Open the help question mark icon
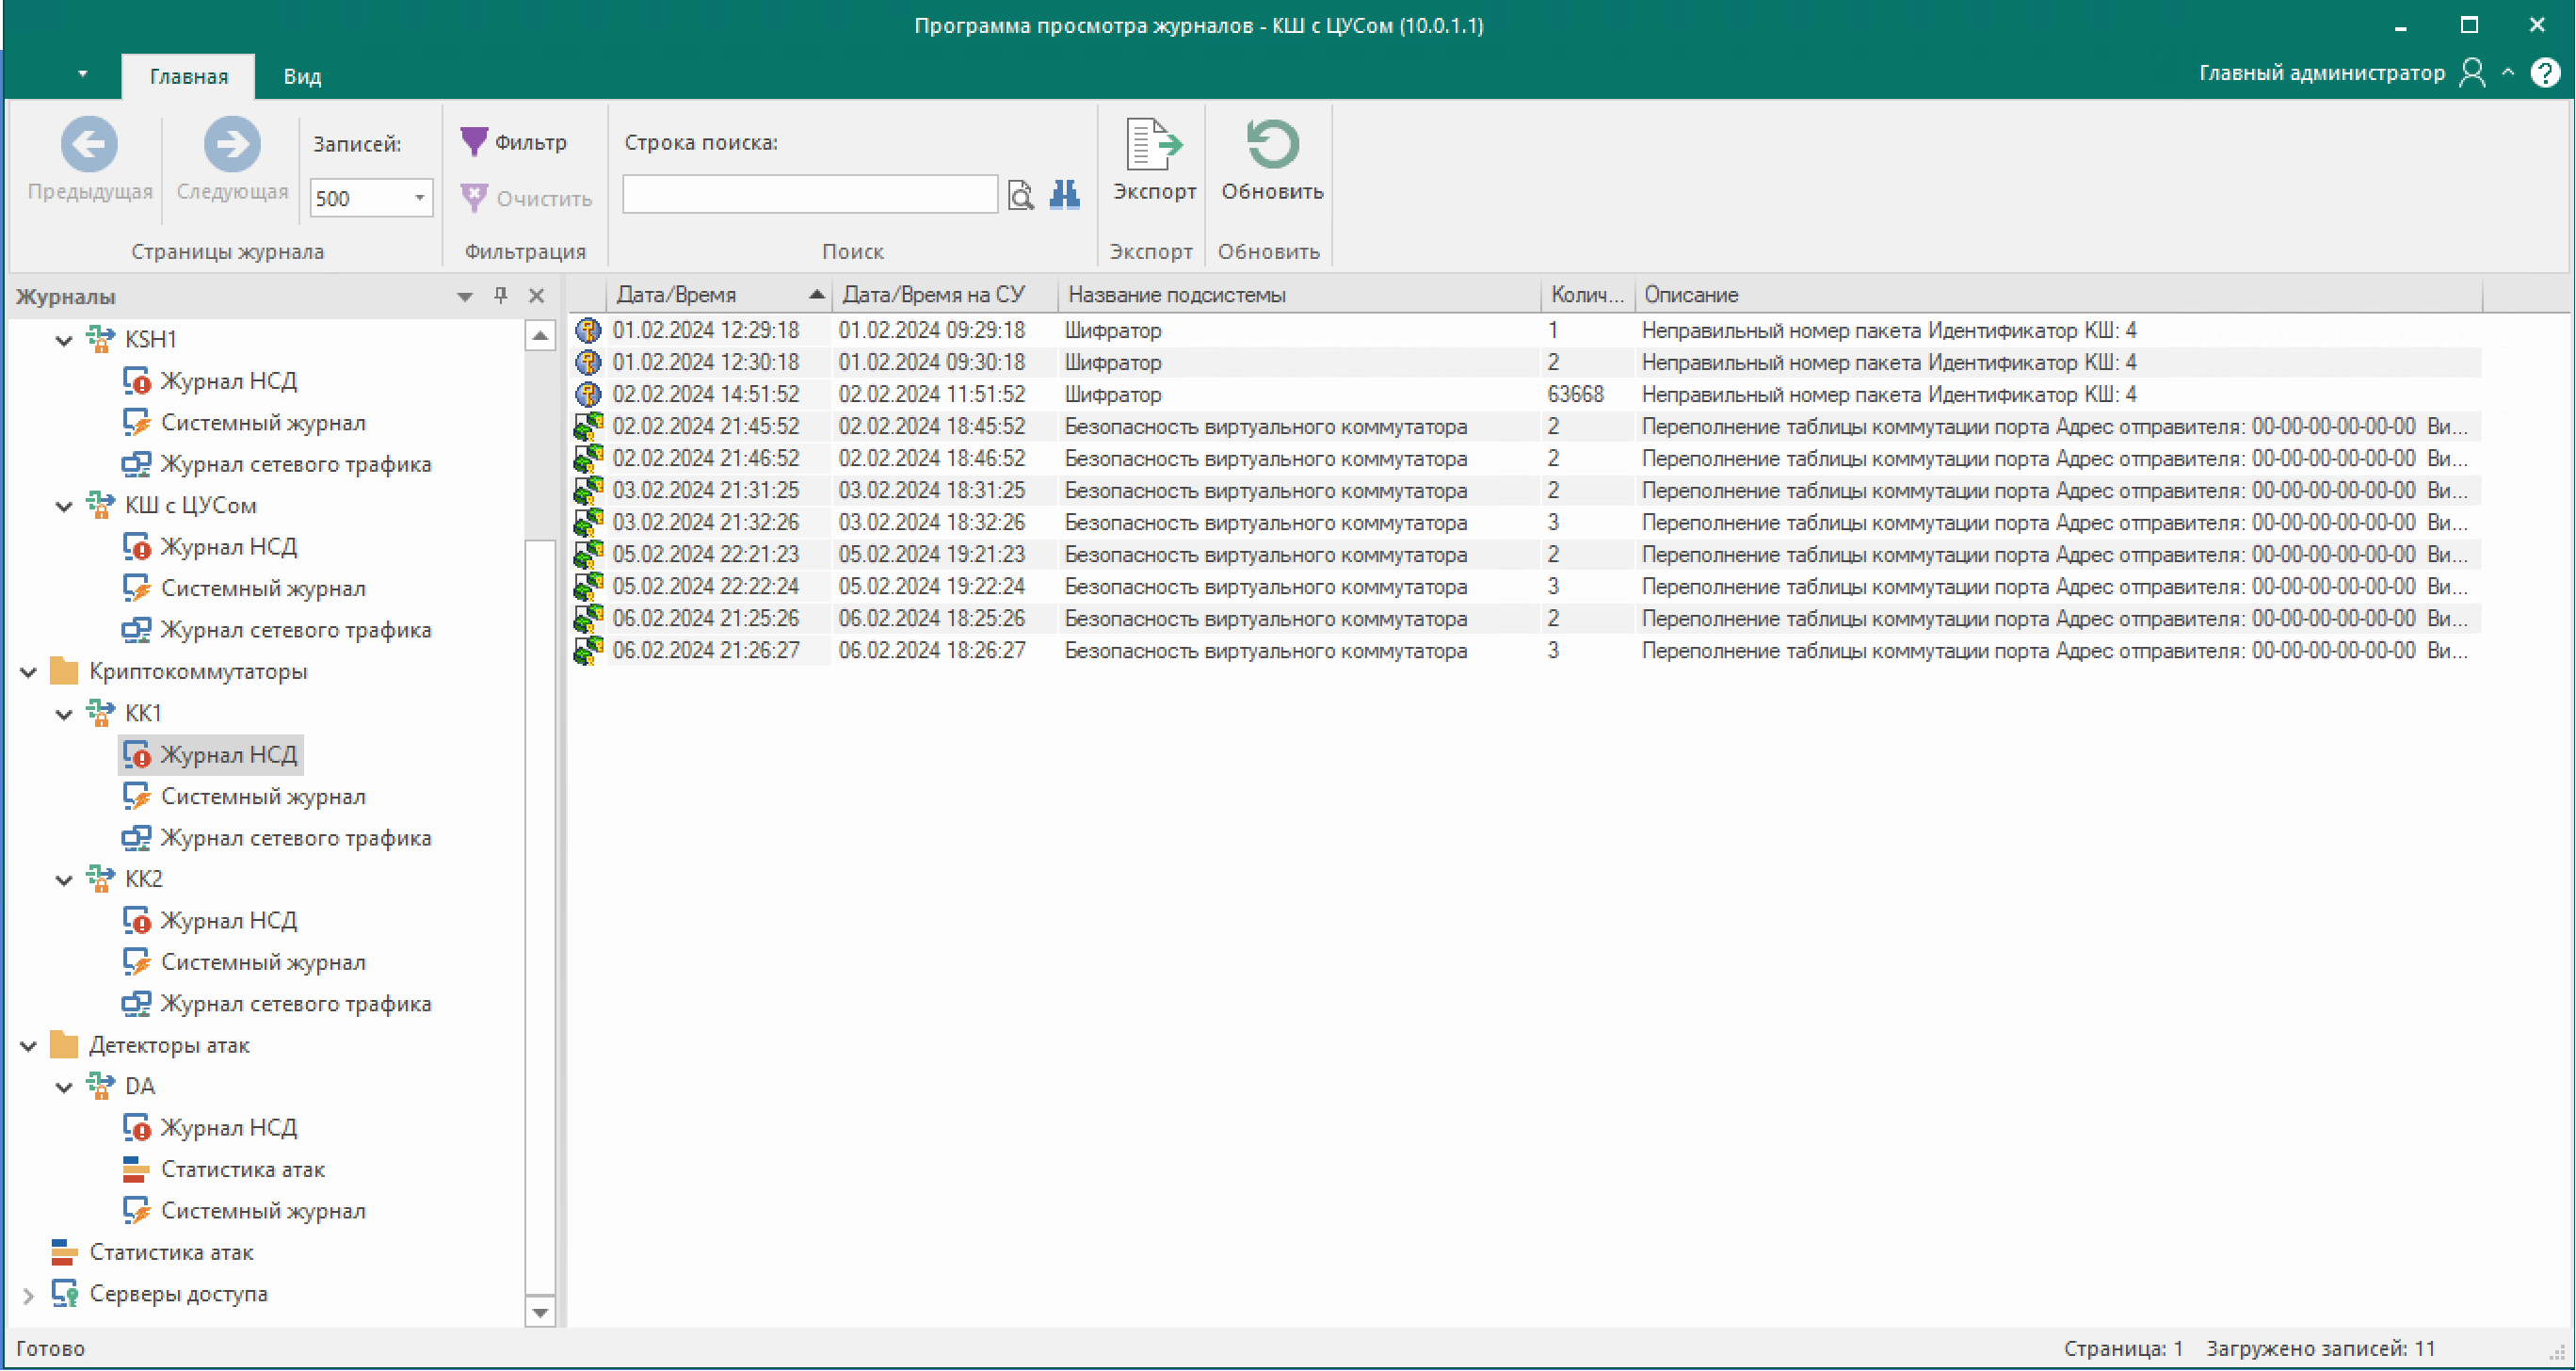The height and width of the screenshot is (1371, 2576). pos(2544,73)
